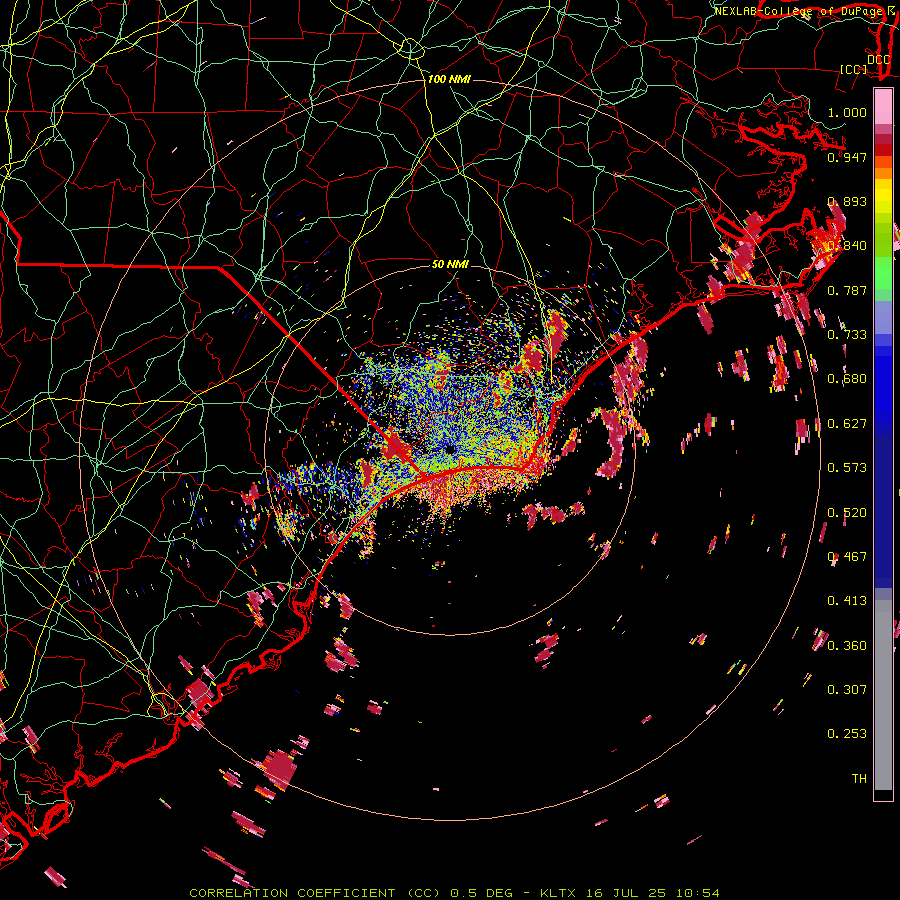This screenshot has height=900, width=900.
Task: Click the black radar site dot at center
Action: coord(450,449)
